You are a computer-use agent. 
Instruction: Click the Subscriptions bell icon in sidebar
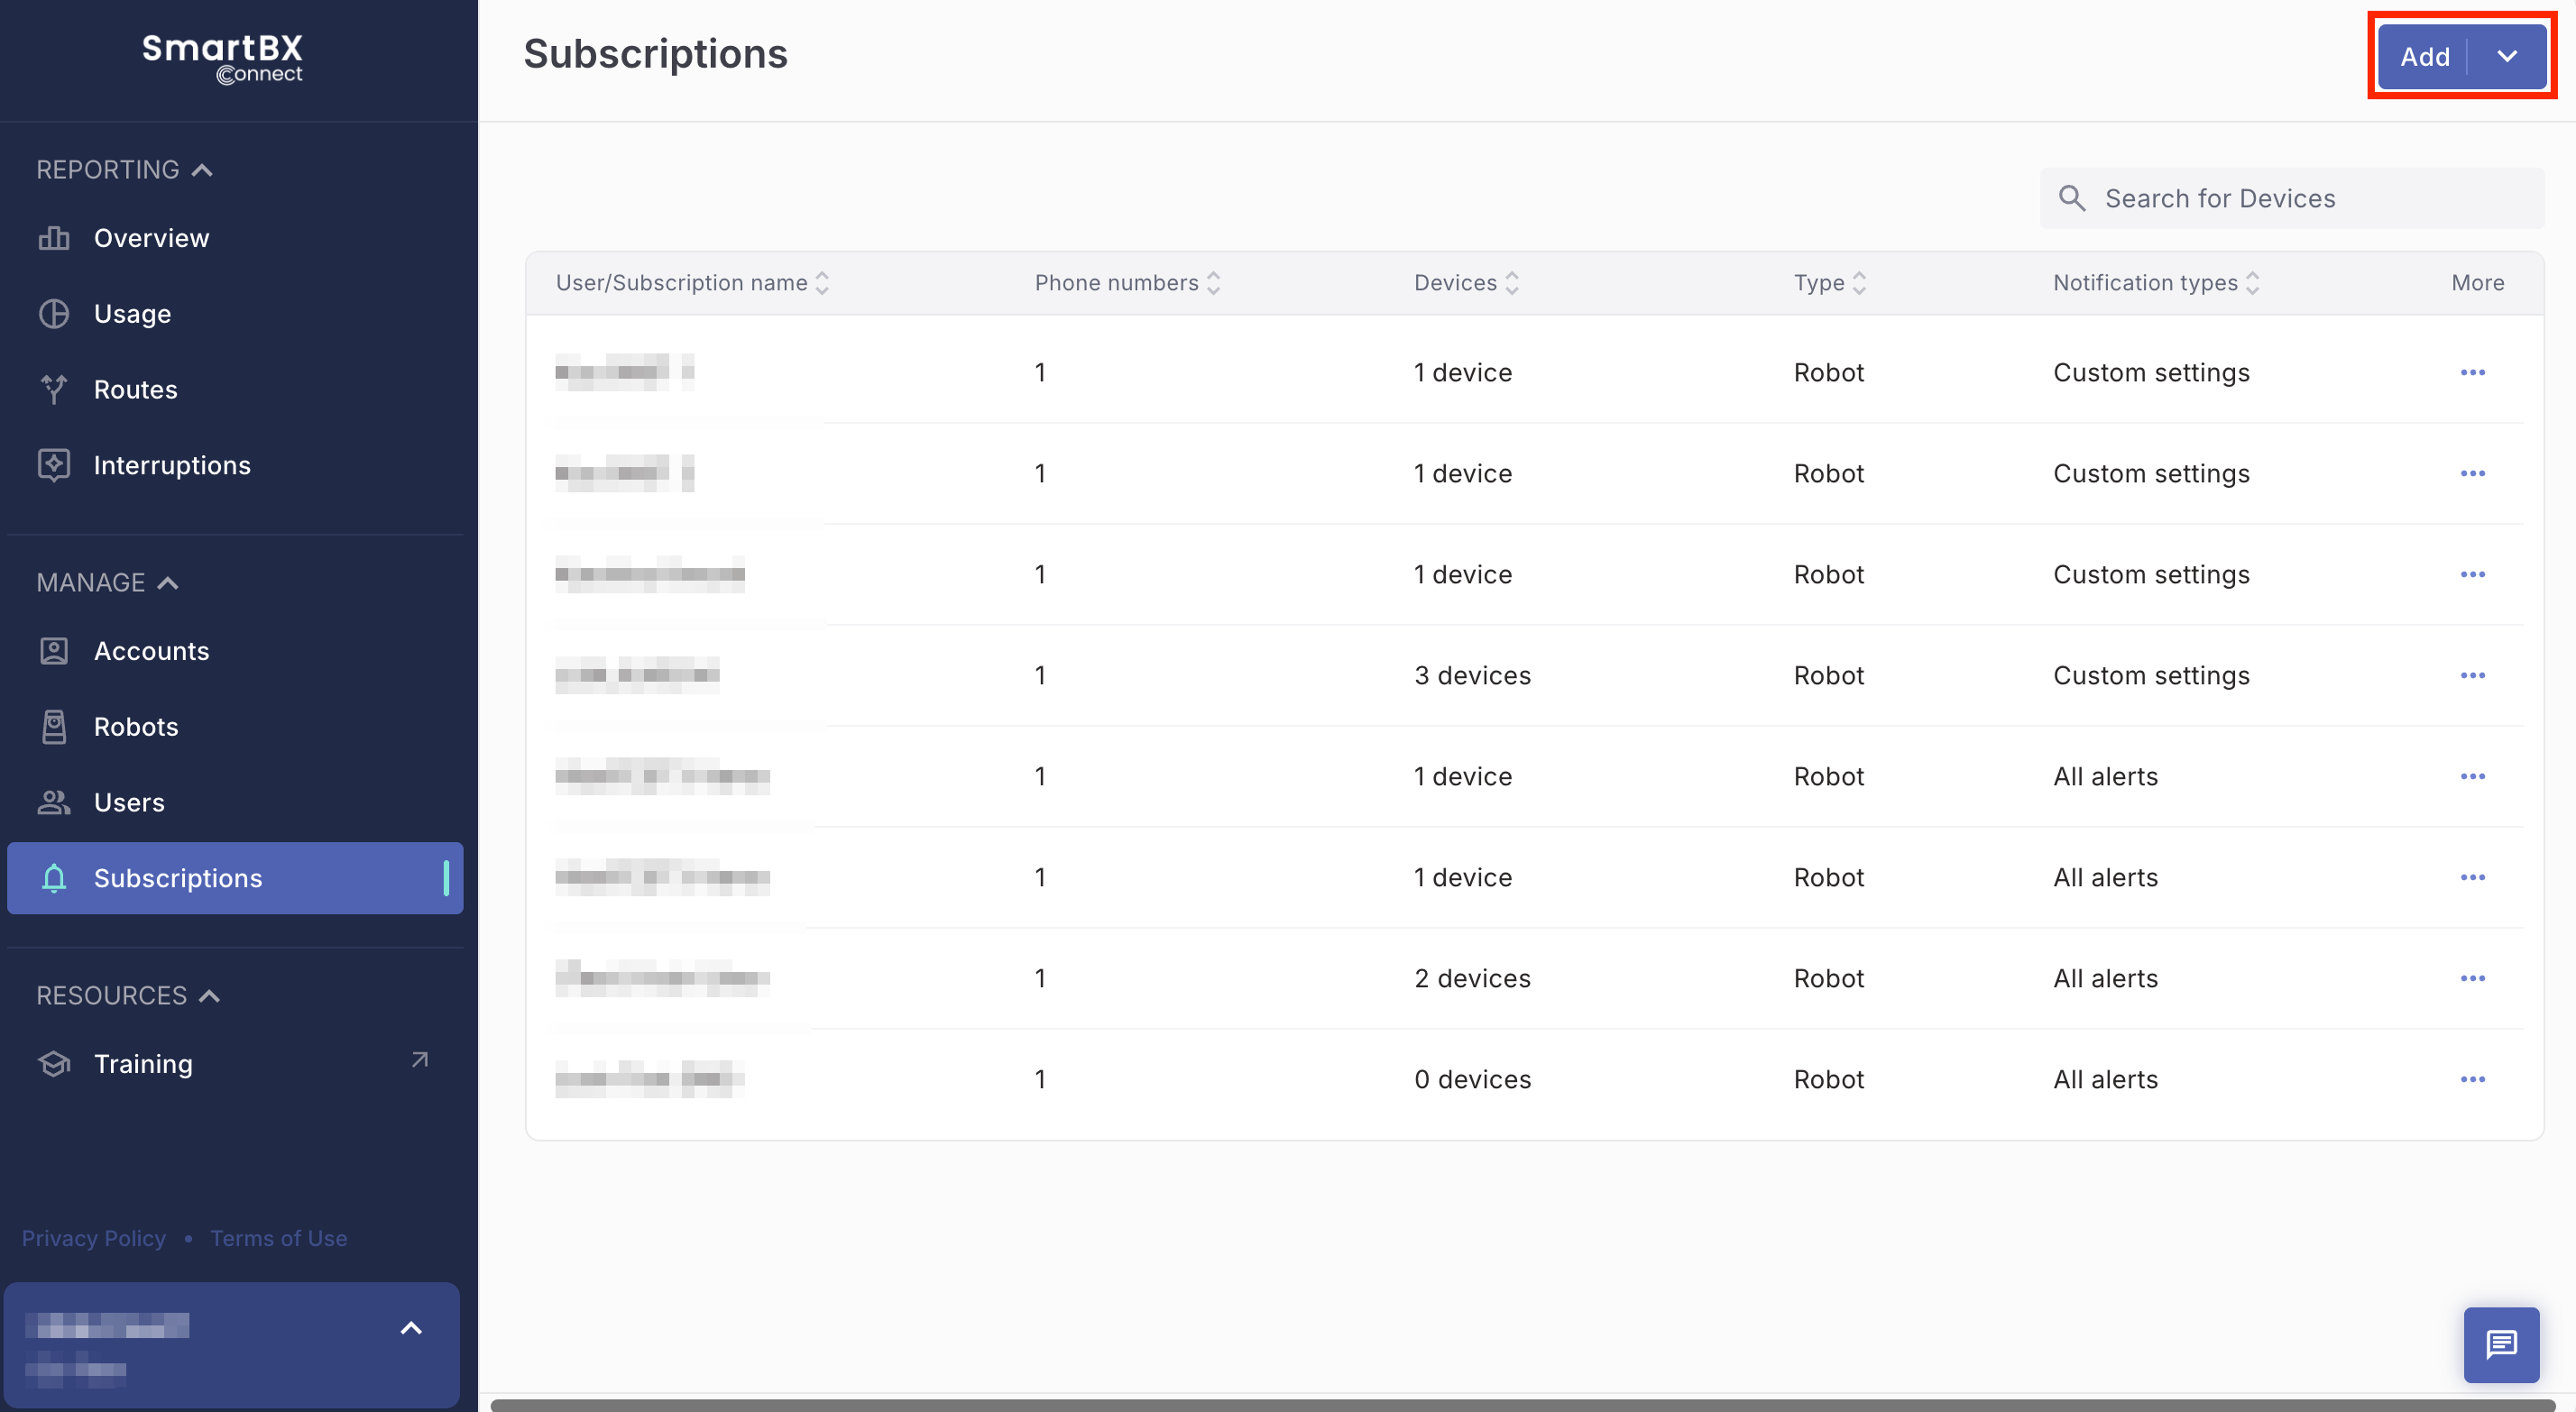point(54,878)
